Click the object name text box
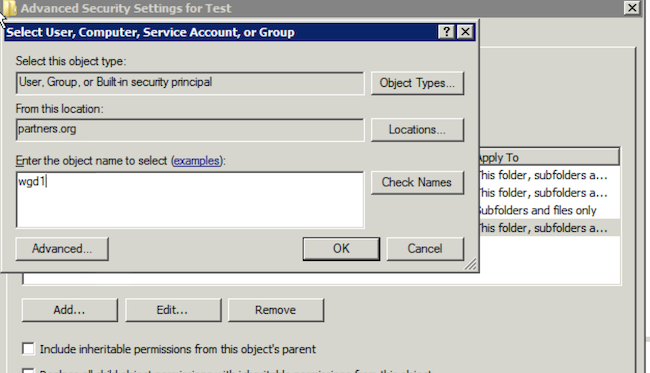This screenshot has width=650, height=373. pyautogui.click(x=190, y=200)
